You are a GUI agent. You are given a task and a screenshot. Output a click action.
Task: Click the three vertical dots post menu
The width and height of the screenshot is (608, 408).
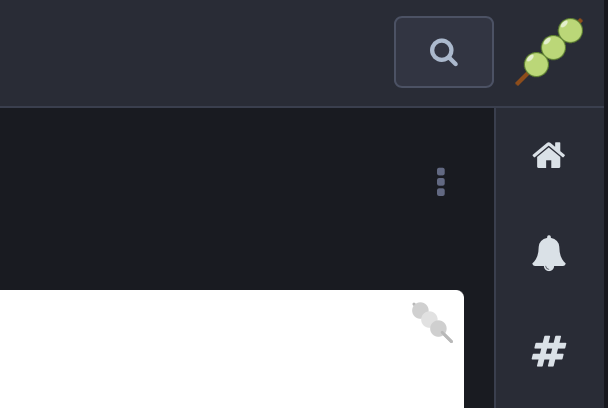click(441, 182)
